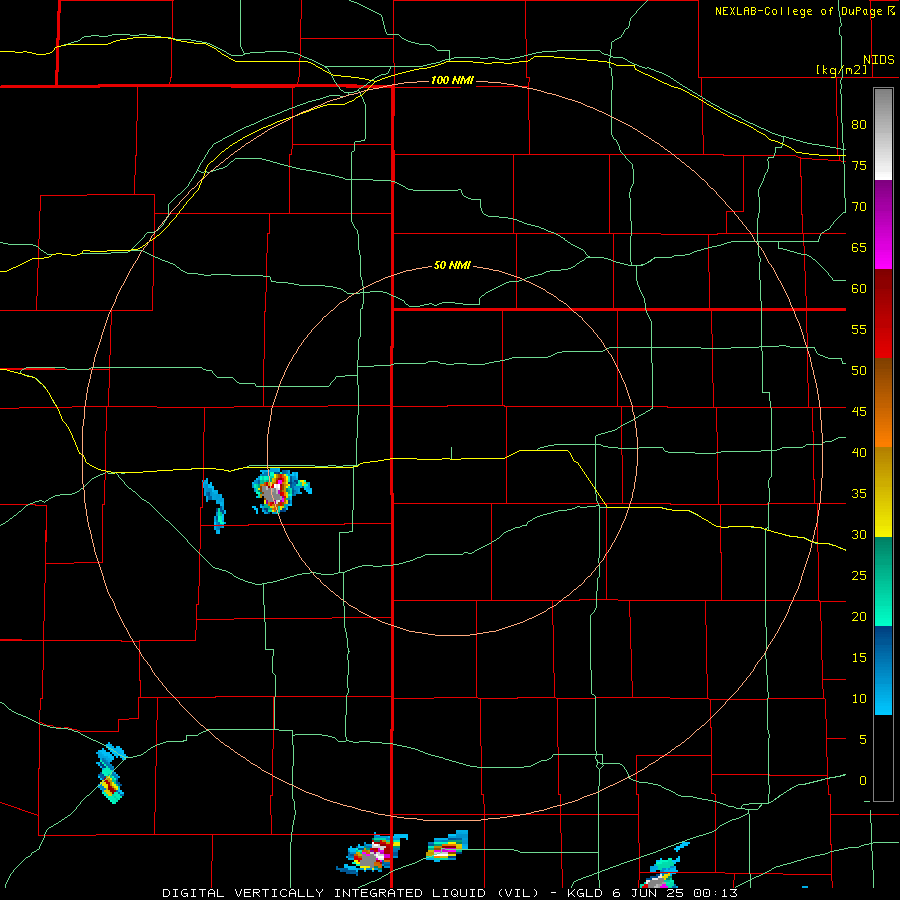The image size is (900, 900).
Task: Click the bottom storm cell right of the state line
Action: [447, 847]
